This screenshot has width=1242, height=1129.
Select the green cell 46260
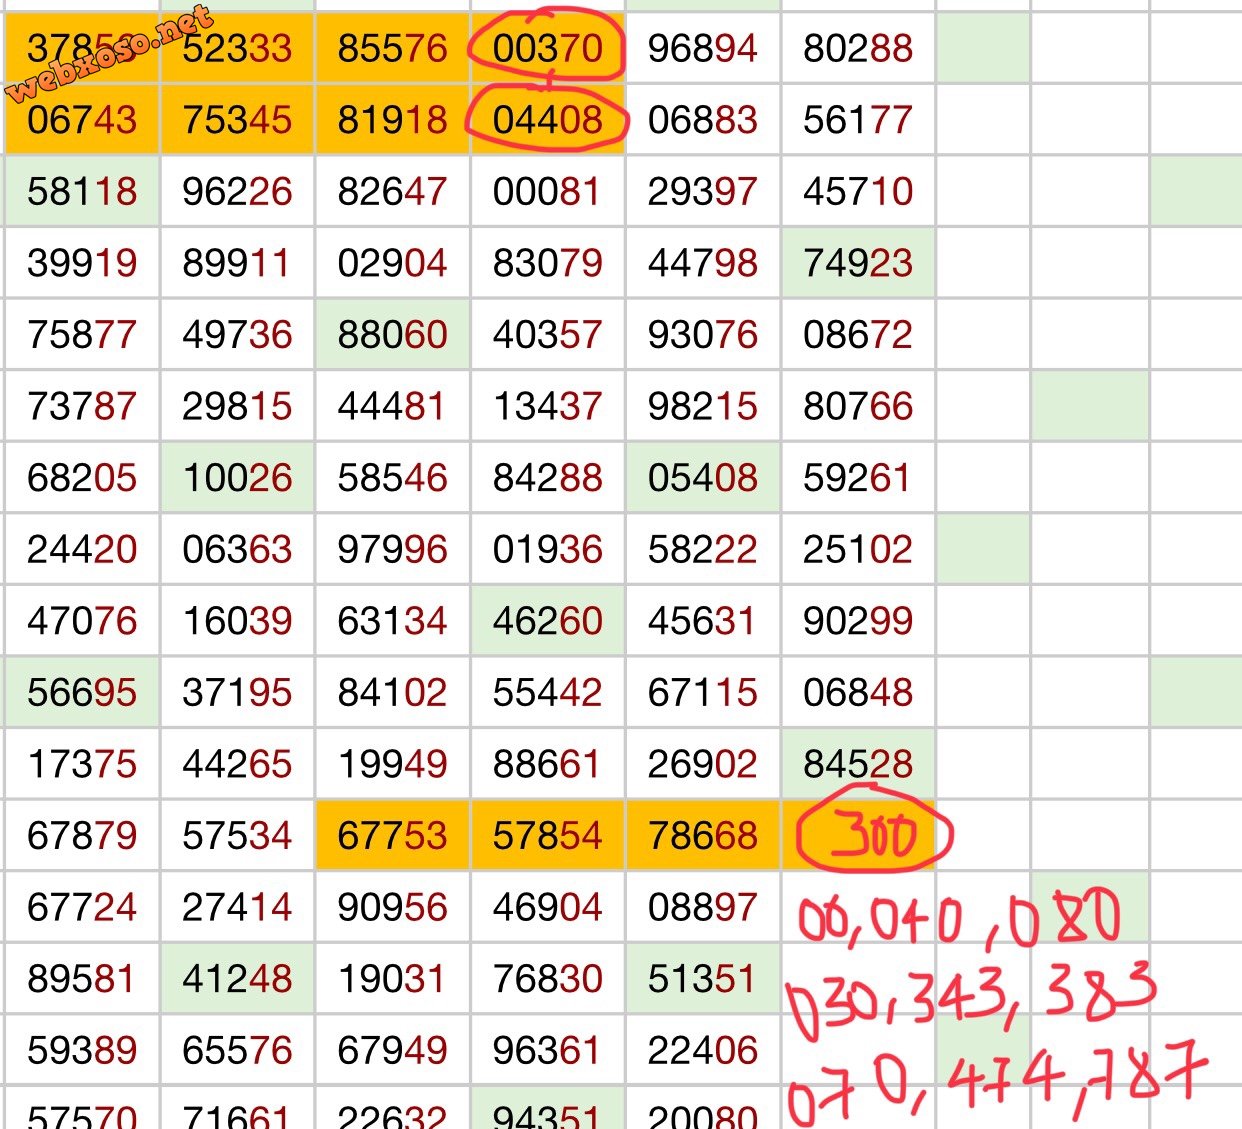[548, 621]
